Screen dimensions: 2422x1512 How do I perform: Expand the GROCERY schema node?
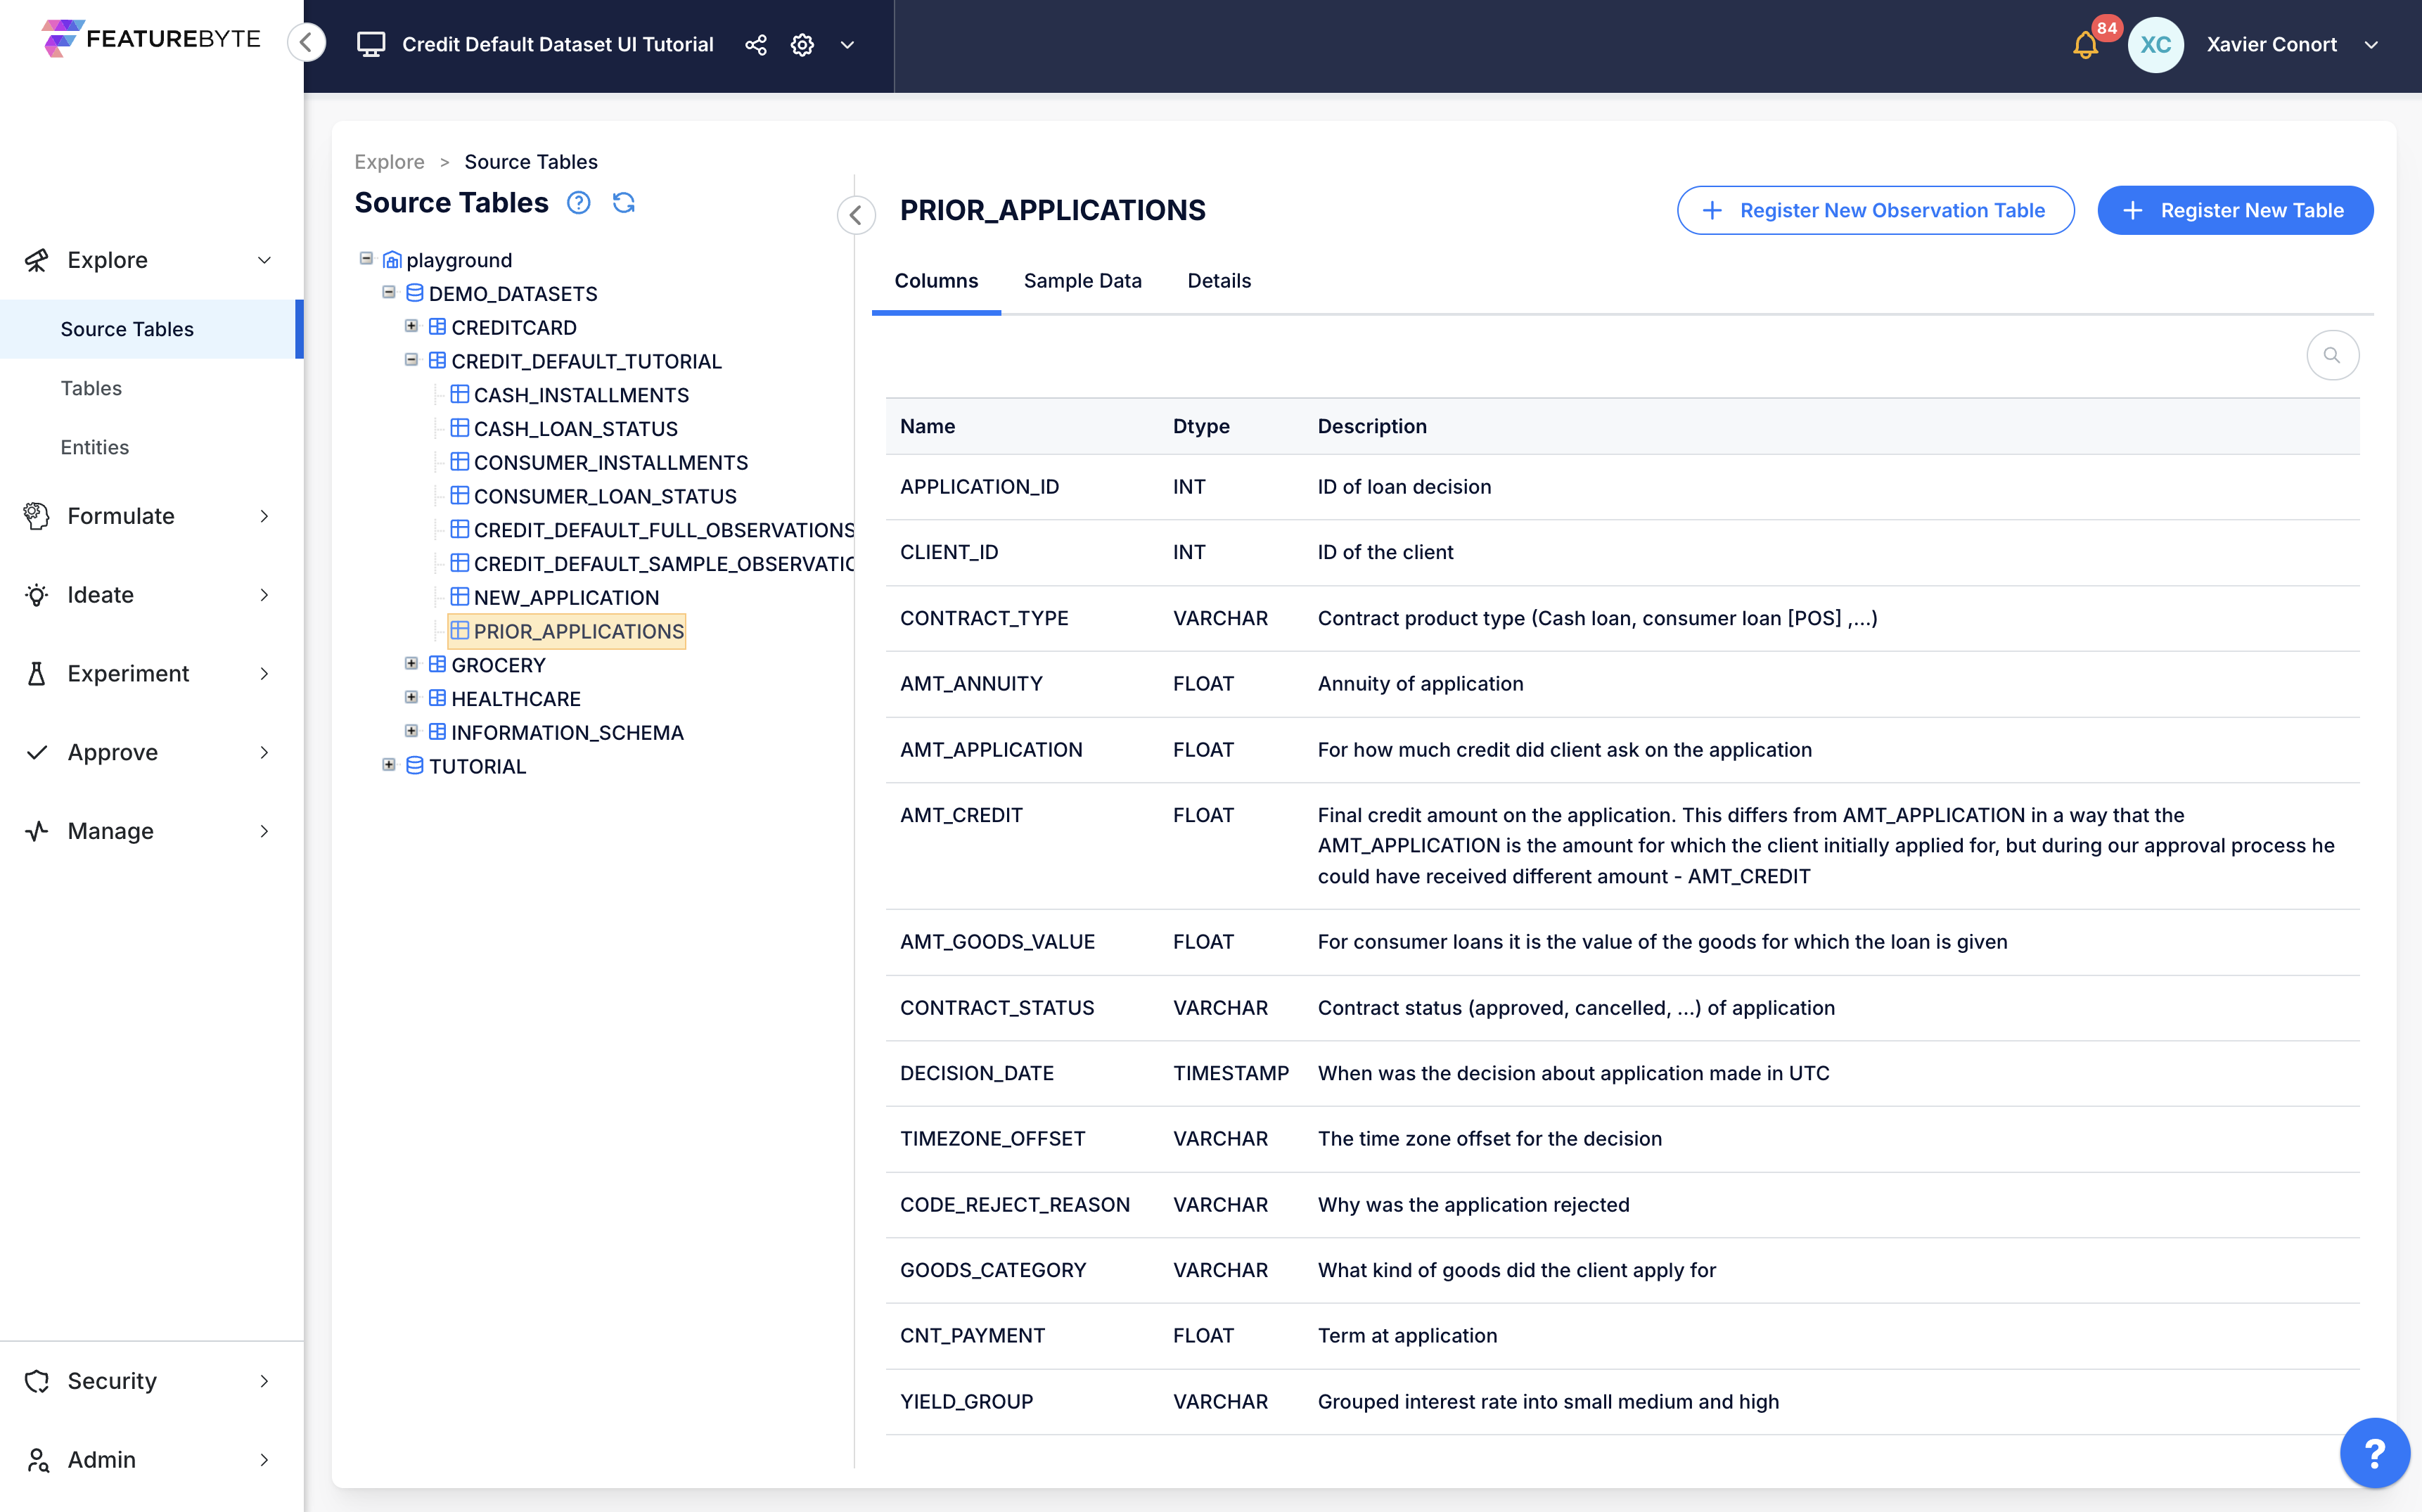411,664
